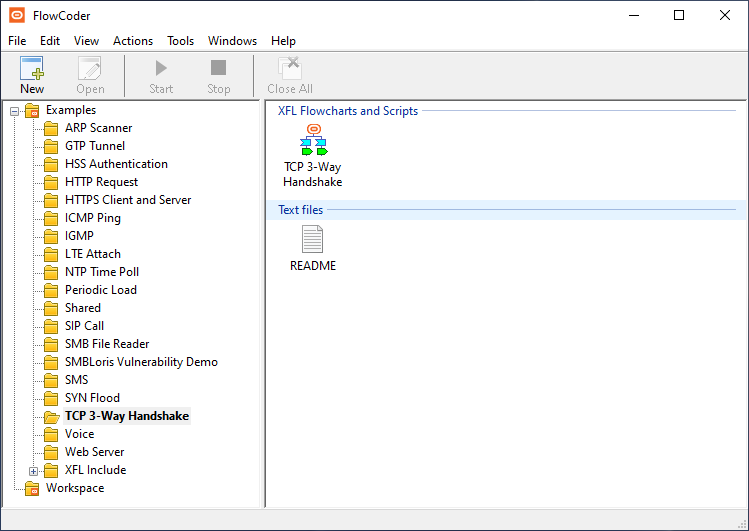Click the XFL Flowcharts and Scripts header
Image resolution: width=749 pixels, height=531 pixels.
(348, 111)
